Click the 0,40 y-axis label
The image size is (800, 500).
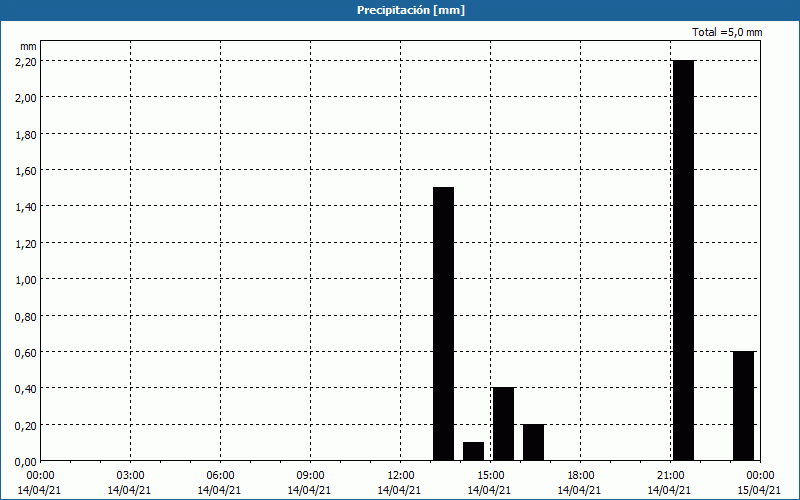26,389
